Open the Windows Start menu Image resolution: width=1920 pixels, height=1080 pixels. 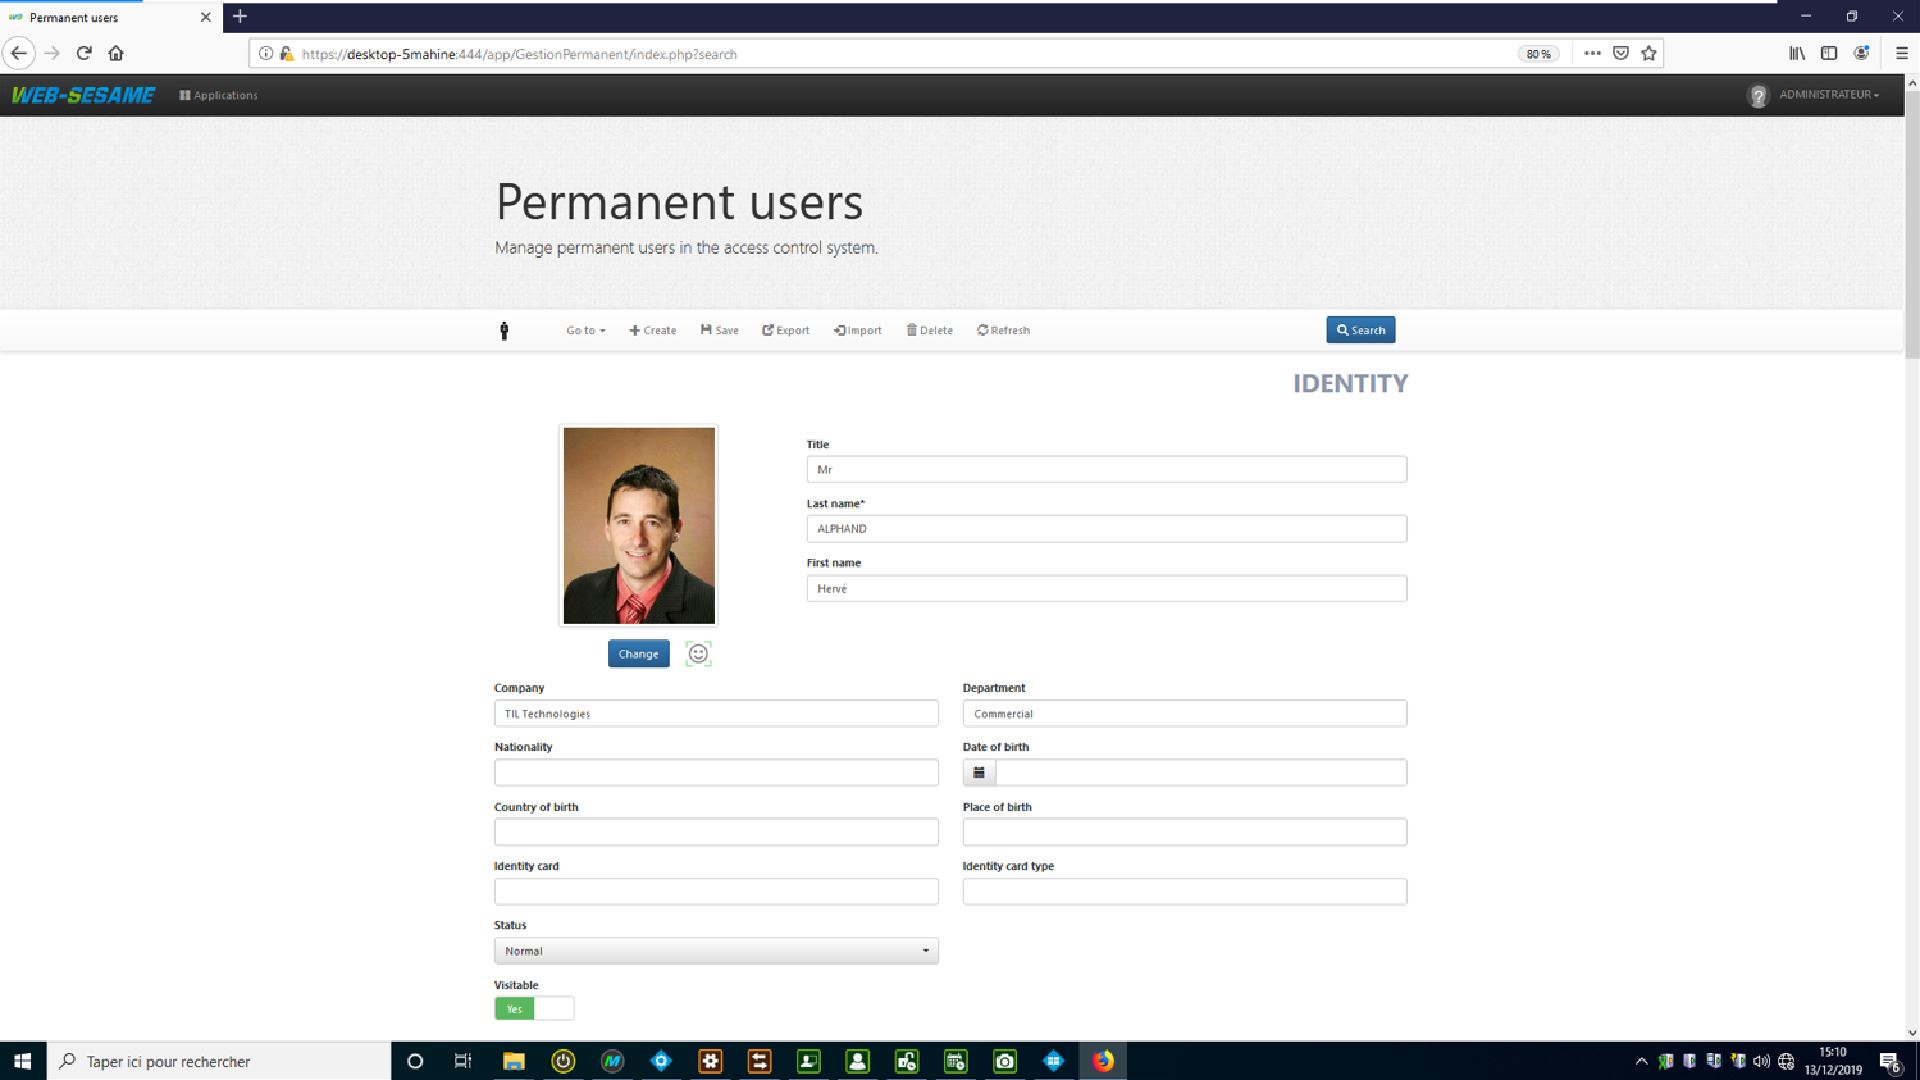23,1061
